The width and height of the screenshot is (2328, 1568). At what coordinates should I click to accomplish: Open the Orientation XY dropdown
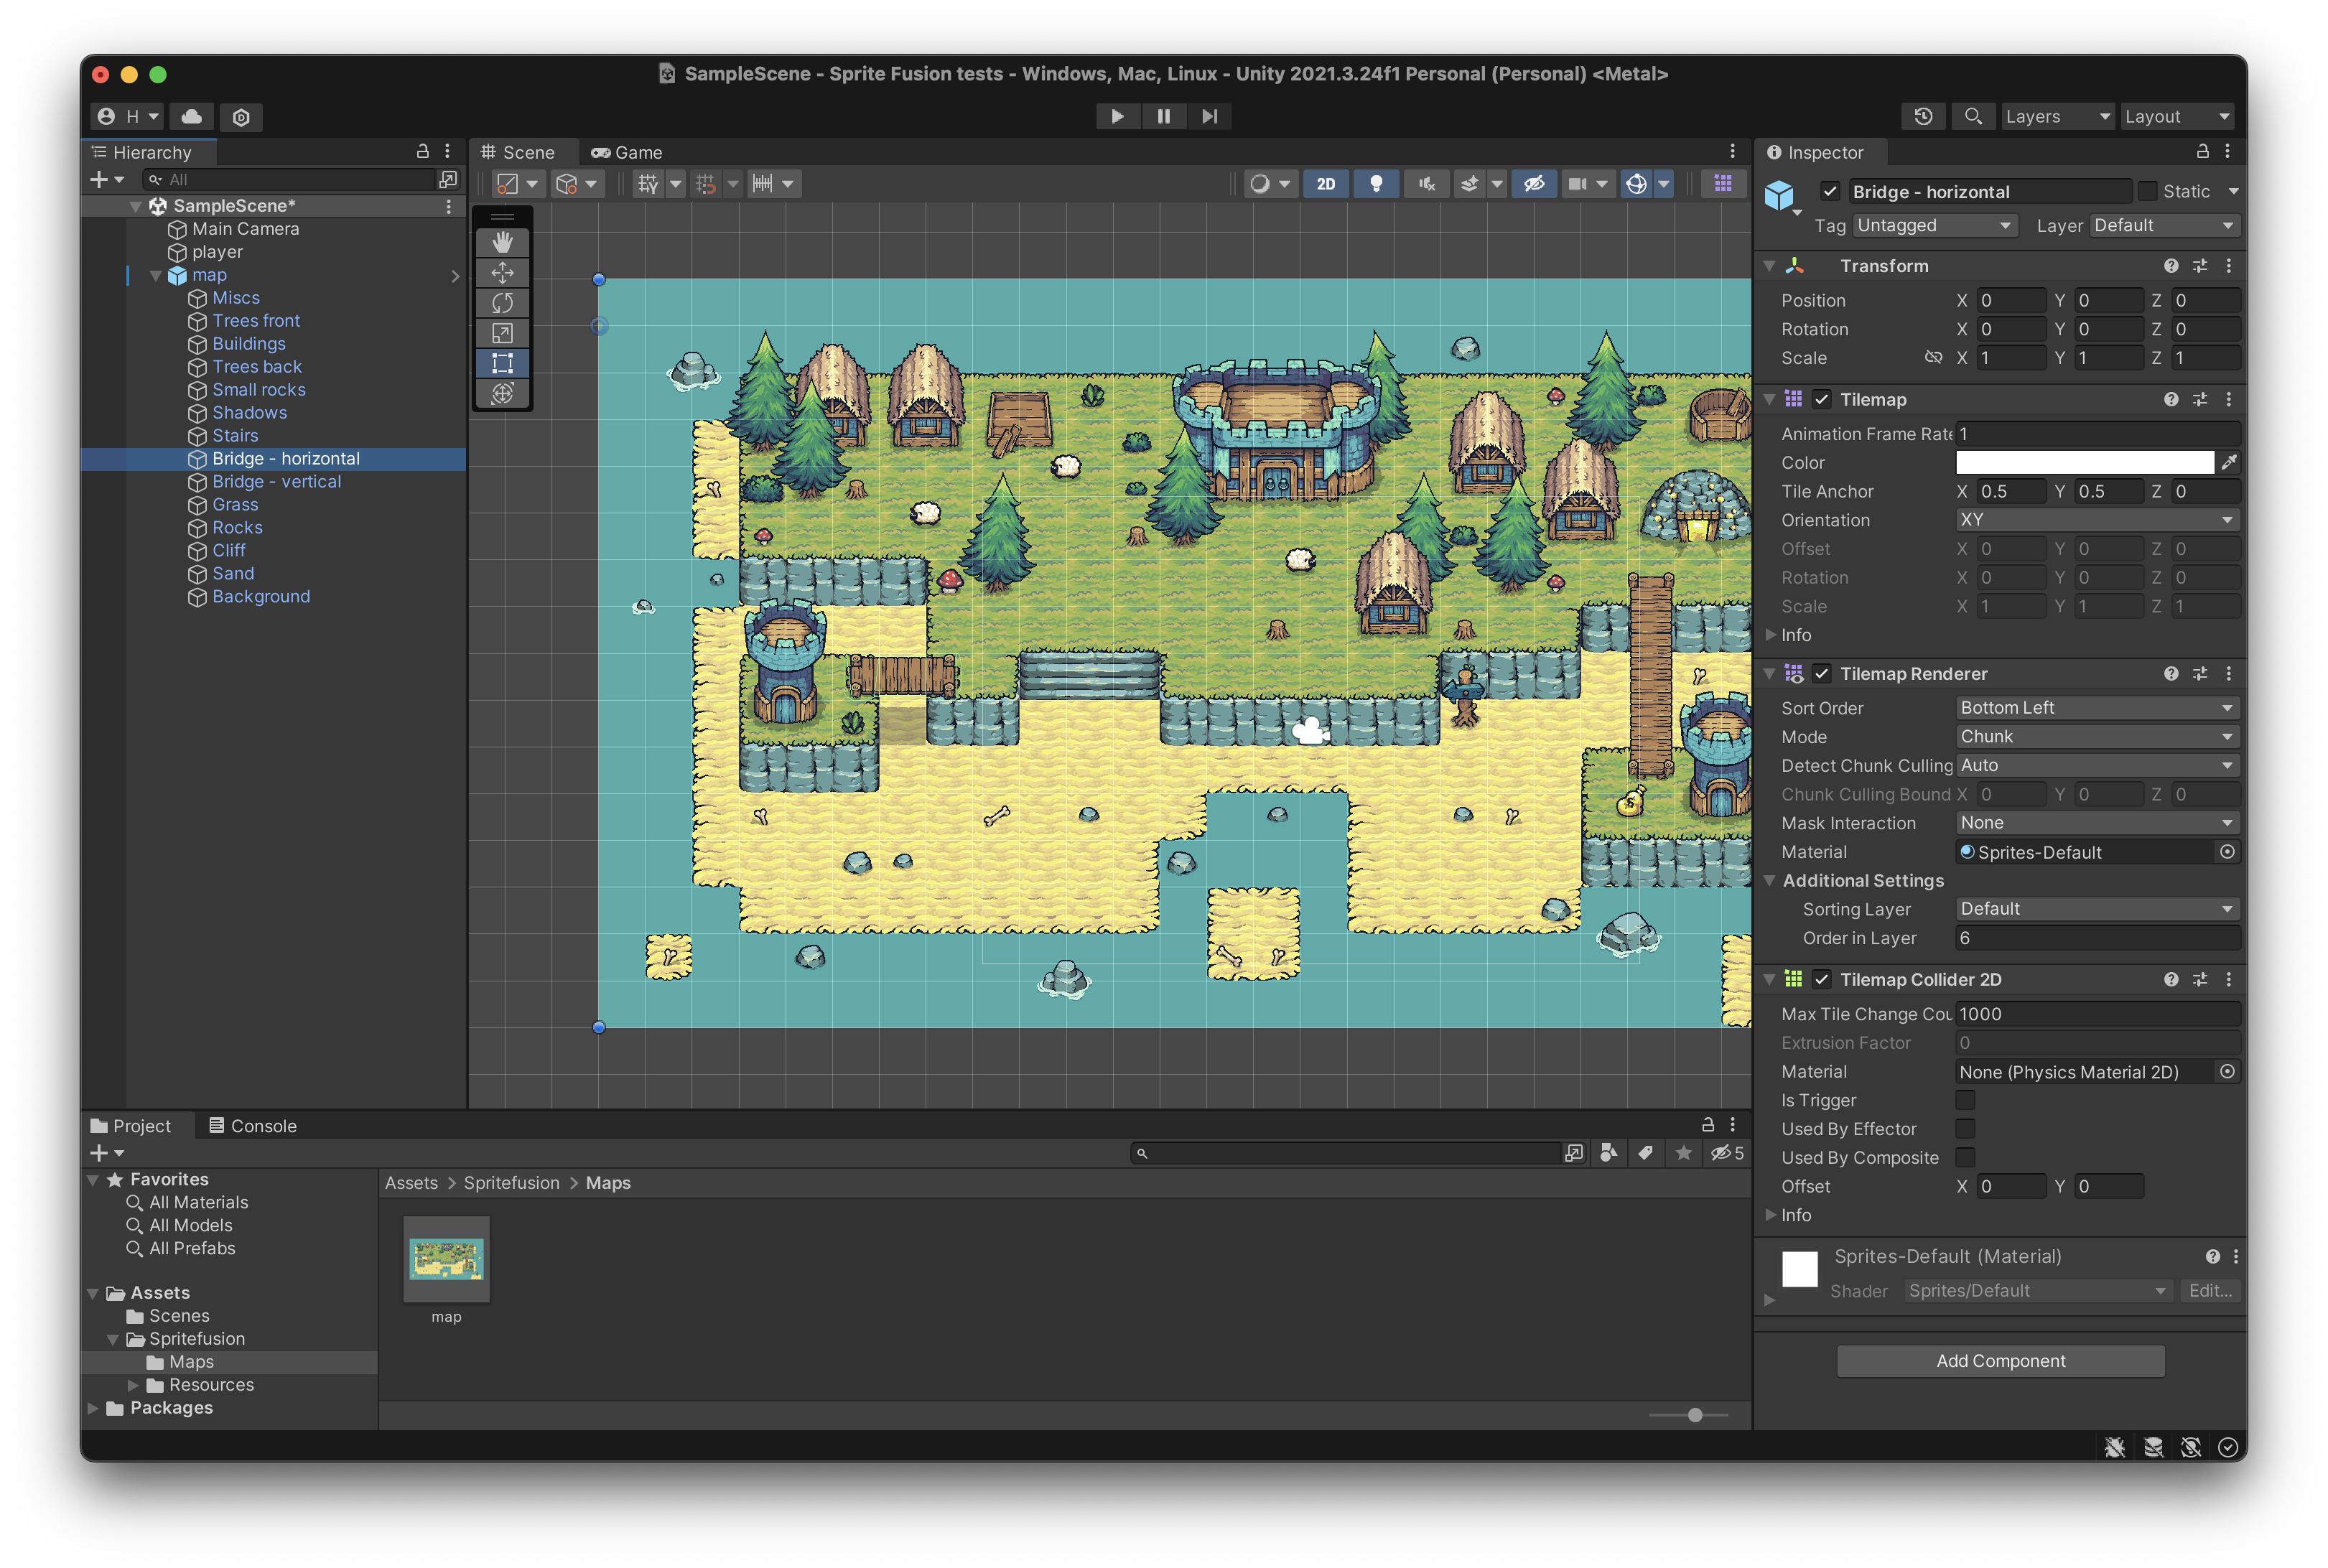click(x=2097, y=520)
